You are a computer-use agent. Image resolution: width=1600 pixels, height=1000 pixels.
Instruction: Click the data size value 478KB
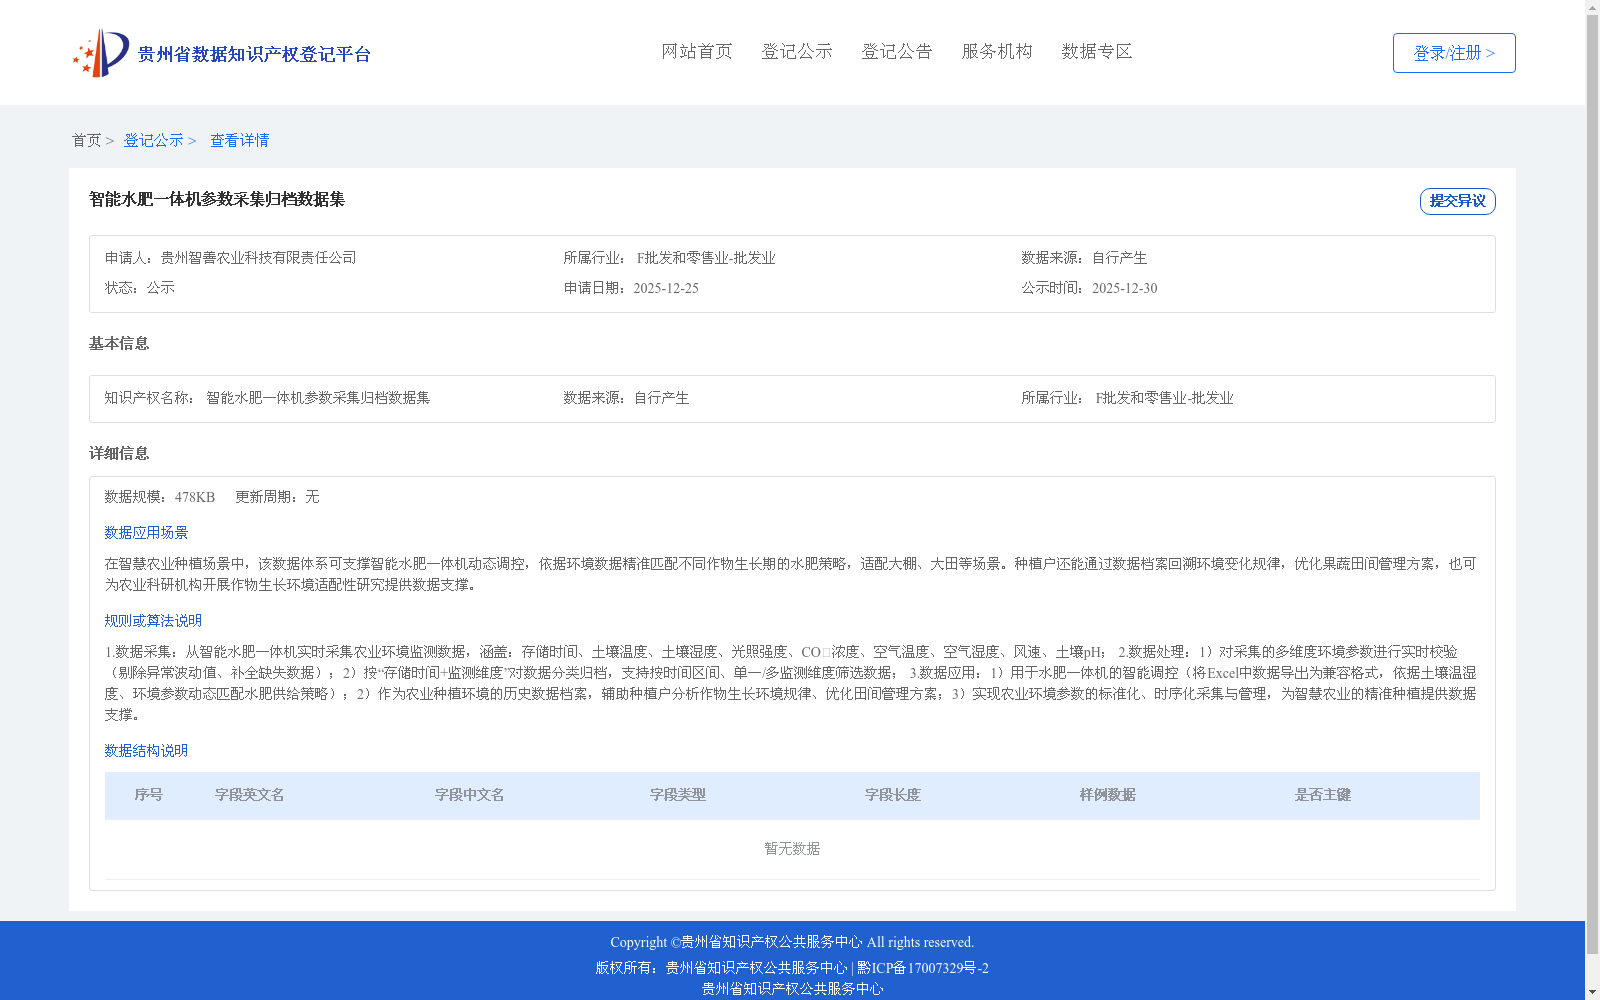195,497
